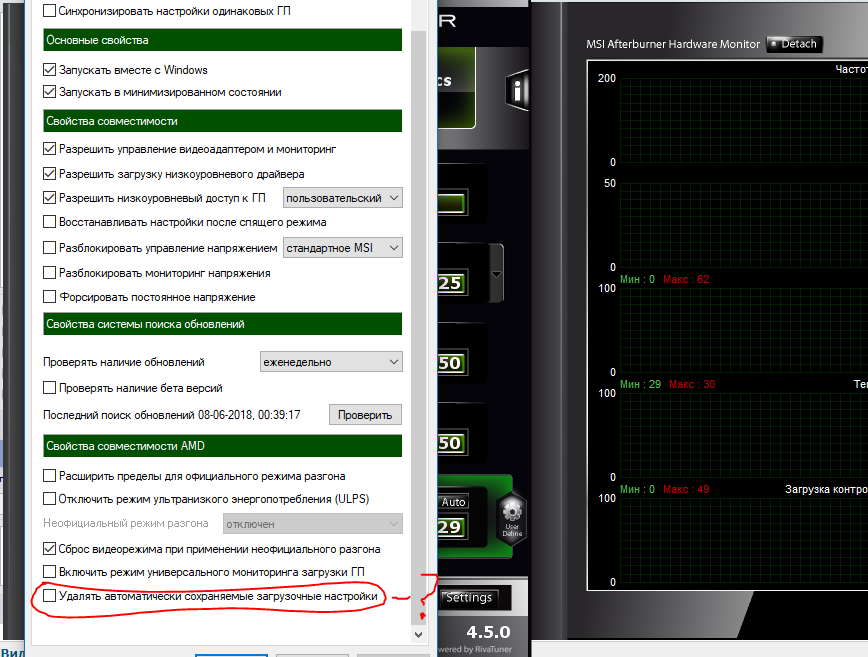This screenshot has width=868, height=657.
Task: Click the Свойства совместимости section header
Action: pyautogui.click(x=223, y=121)
